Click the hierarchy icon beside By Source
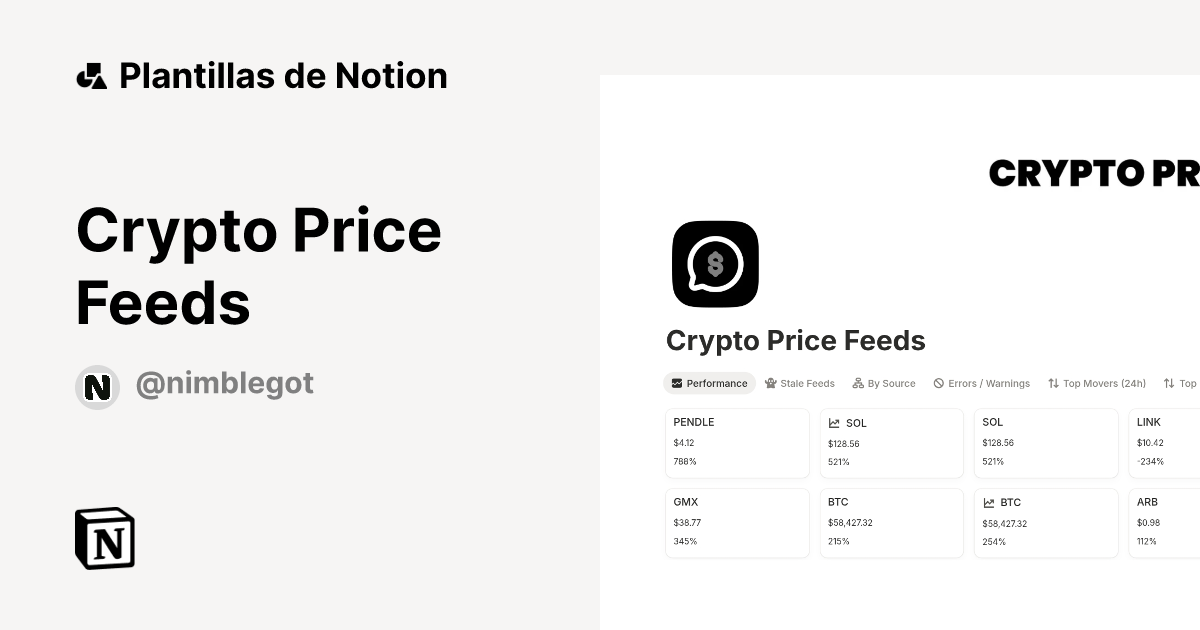The width and height of the screenshot is (1200, 630). (857, 383)
